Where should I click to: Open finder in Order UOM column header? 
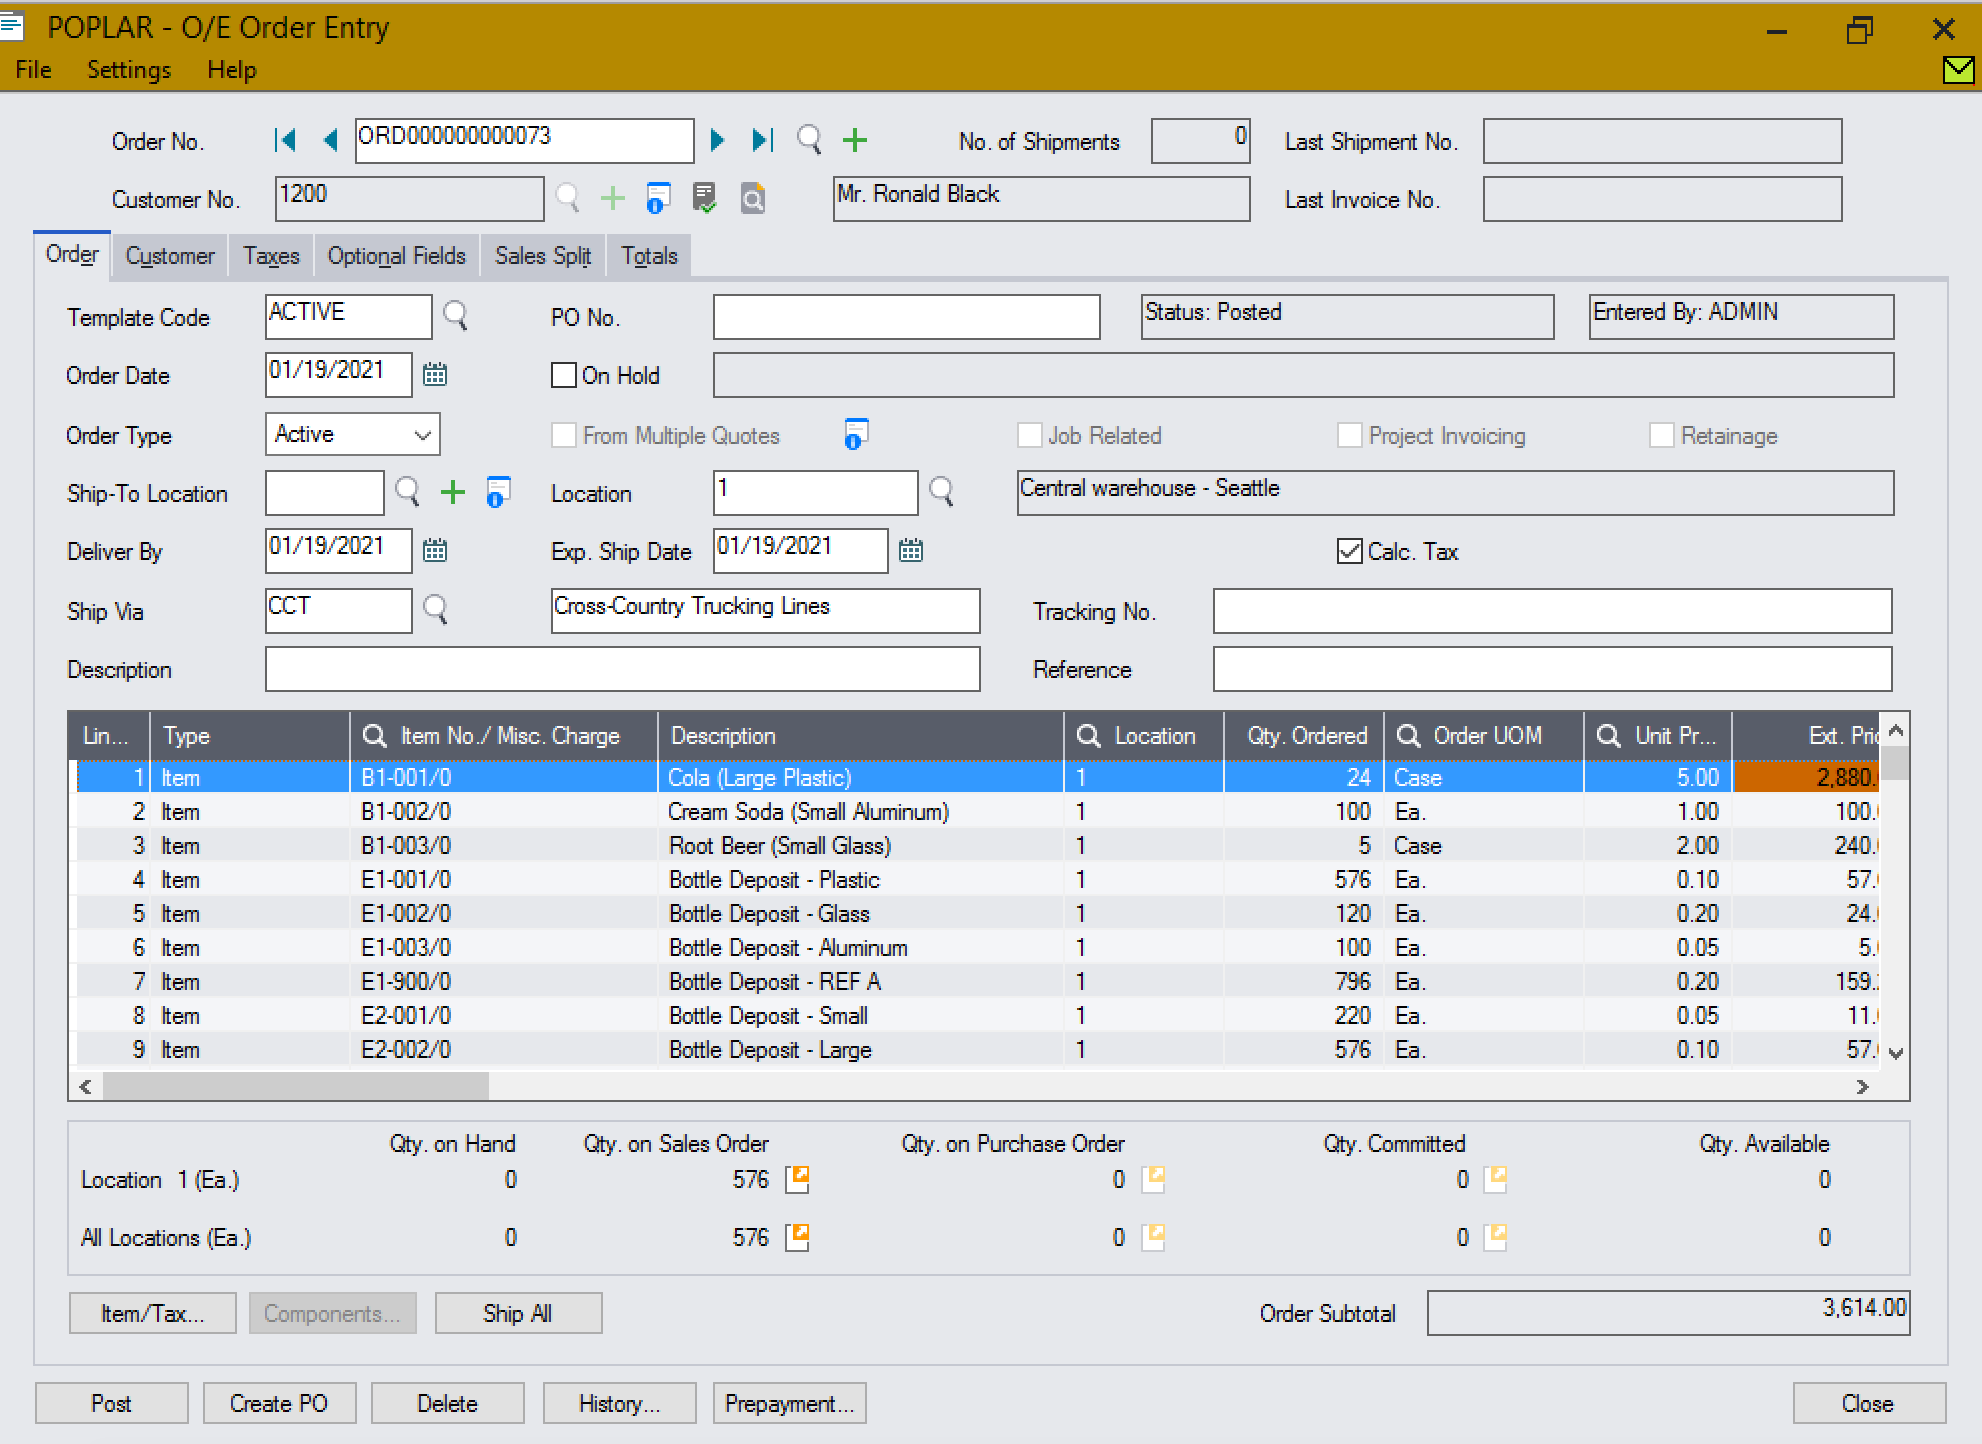point(1409,736)
